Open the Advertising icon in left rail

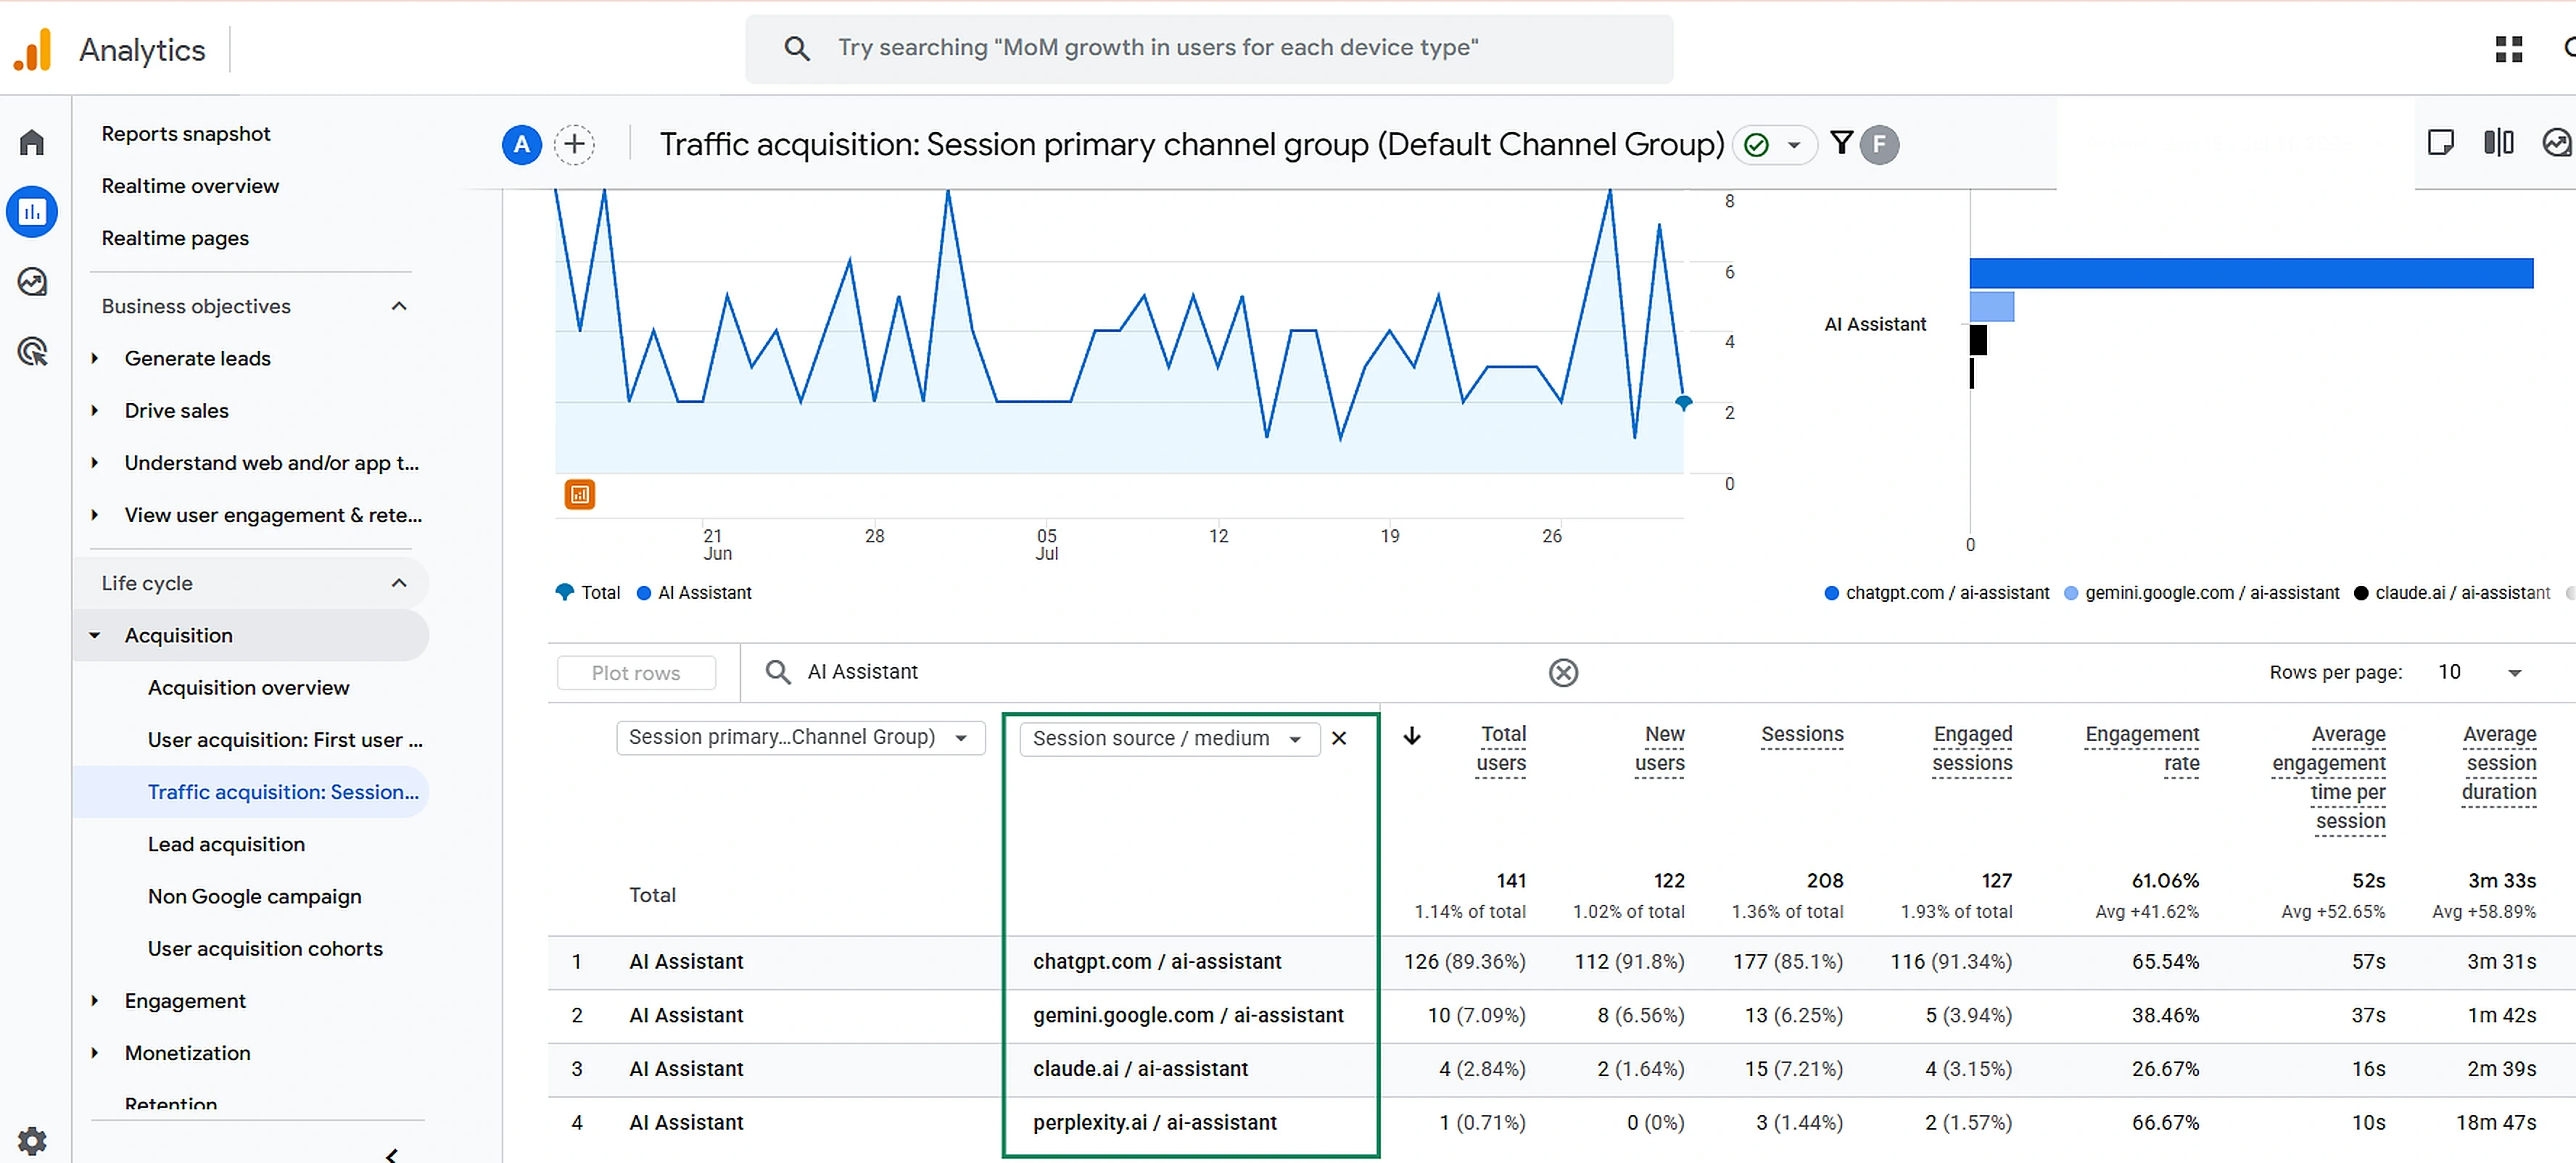(x=32, y=352)
